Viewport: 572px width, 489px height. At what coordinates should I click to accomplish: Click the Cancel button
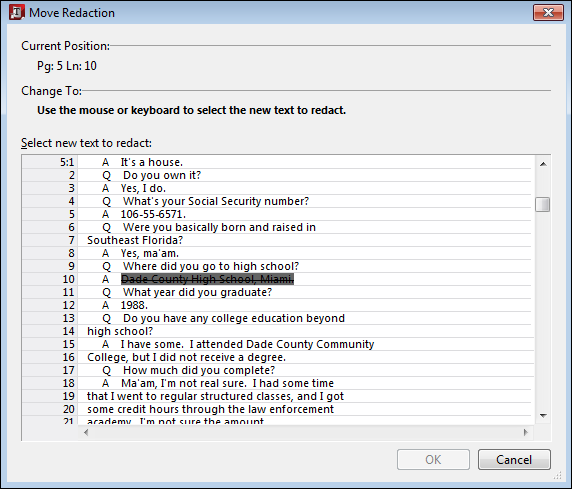[x=514, y=459]
